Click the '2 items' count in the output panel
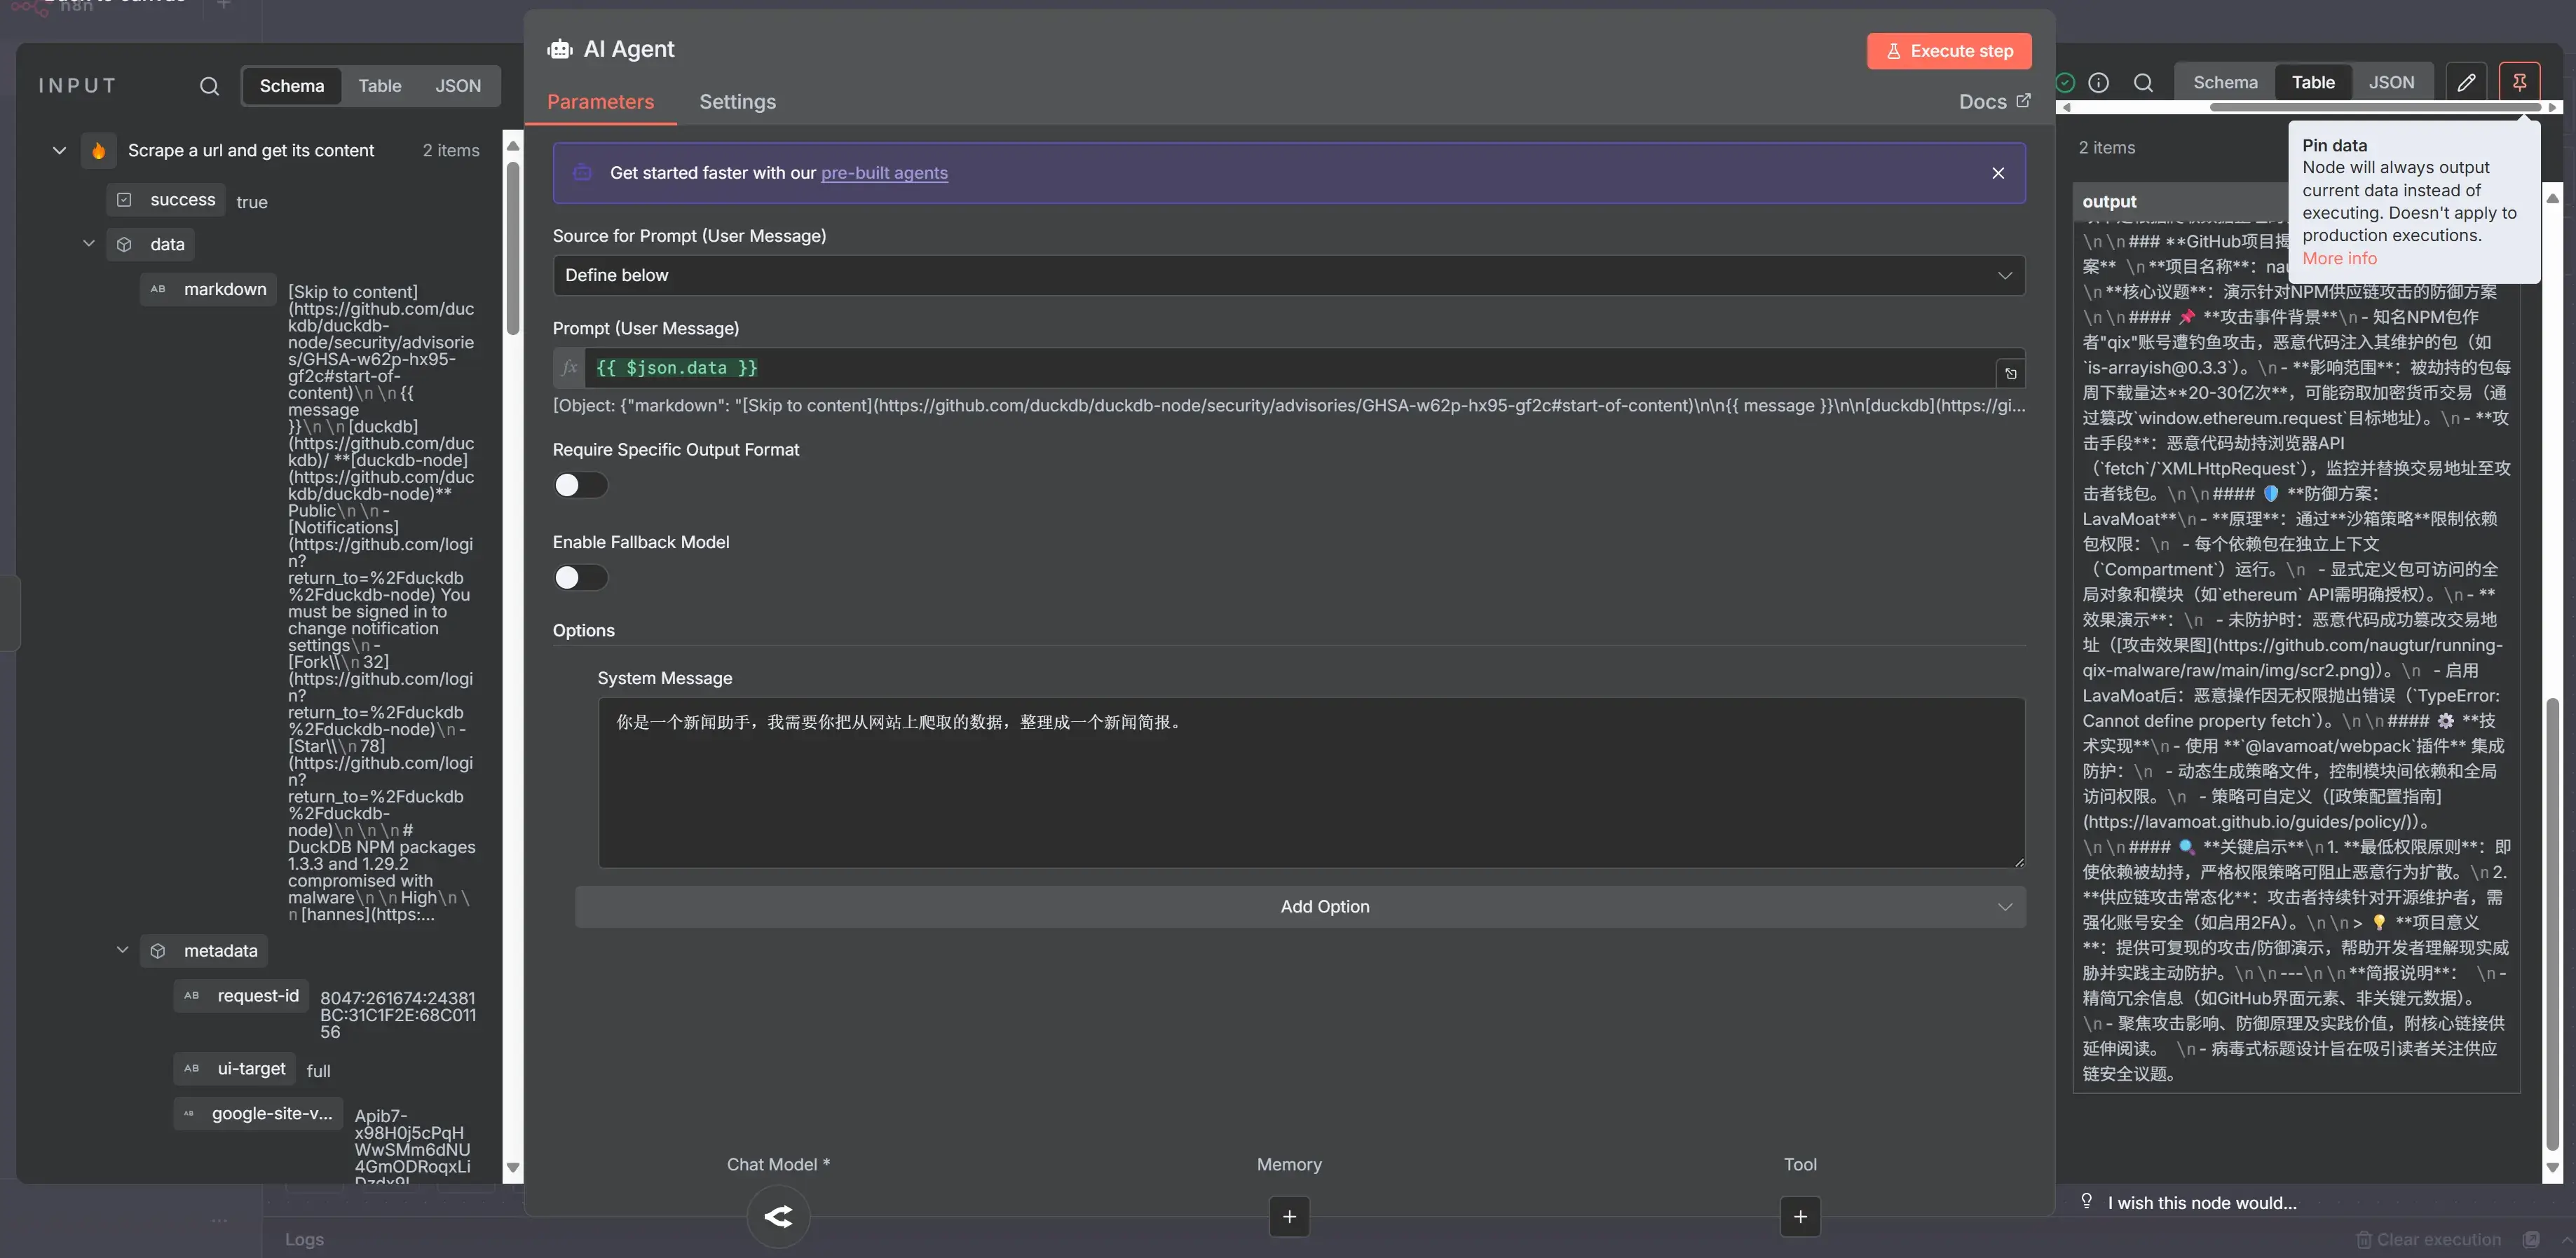Image resolution: width=2576 pixels, height=1258 pixels. point(2107,148)
